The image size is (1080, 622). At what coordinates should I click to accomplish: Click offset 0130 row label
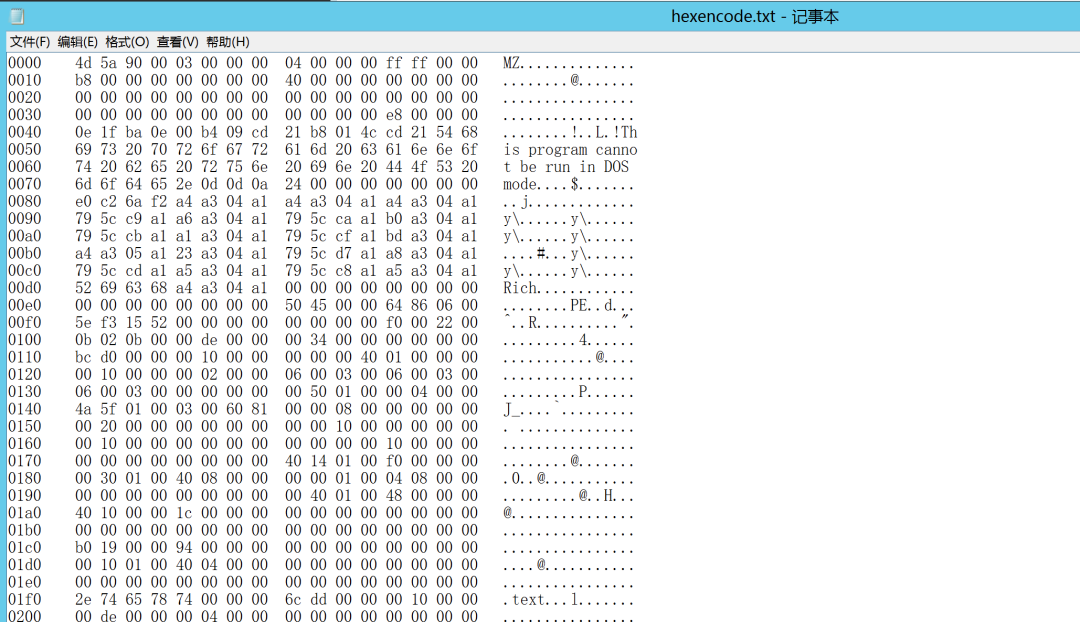click(x=25, y=392)
